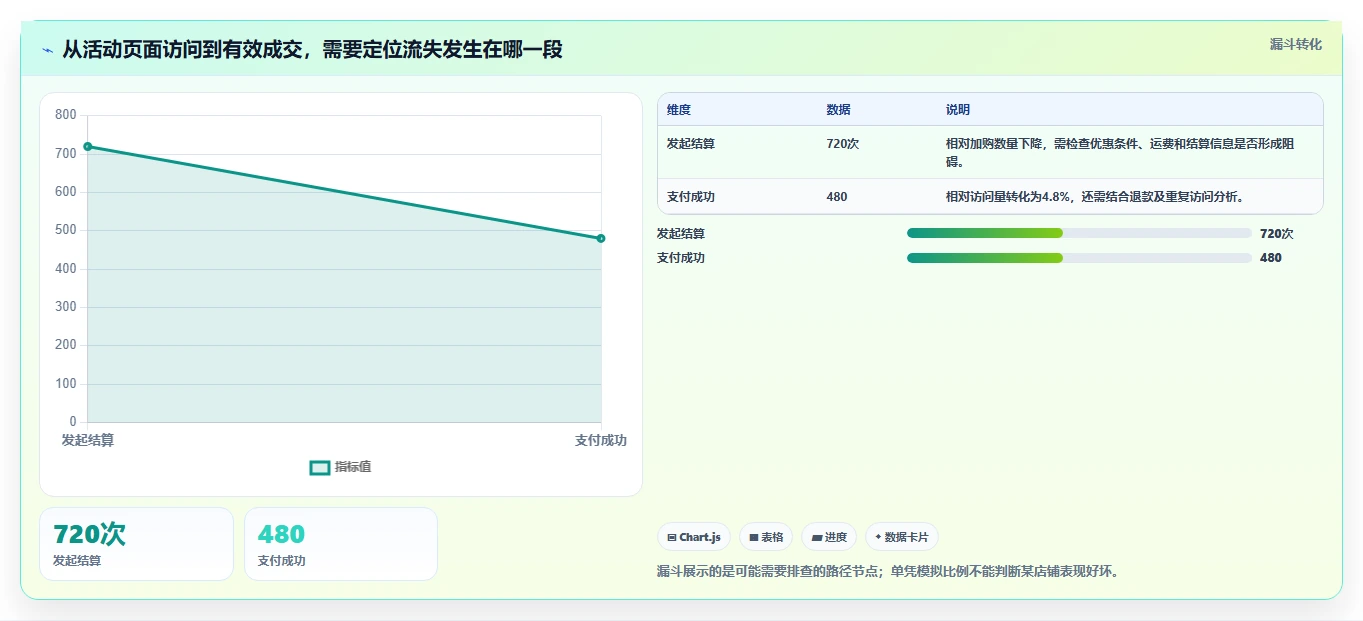This screenshot has height=621, width=1363.
Task: Click the icon inside the Chart.js chip
Action: pyautogui.click(x=672, y=538)
